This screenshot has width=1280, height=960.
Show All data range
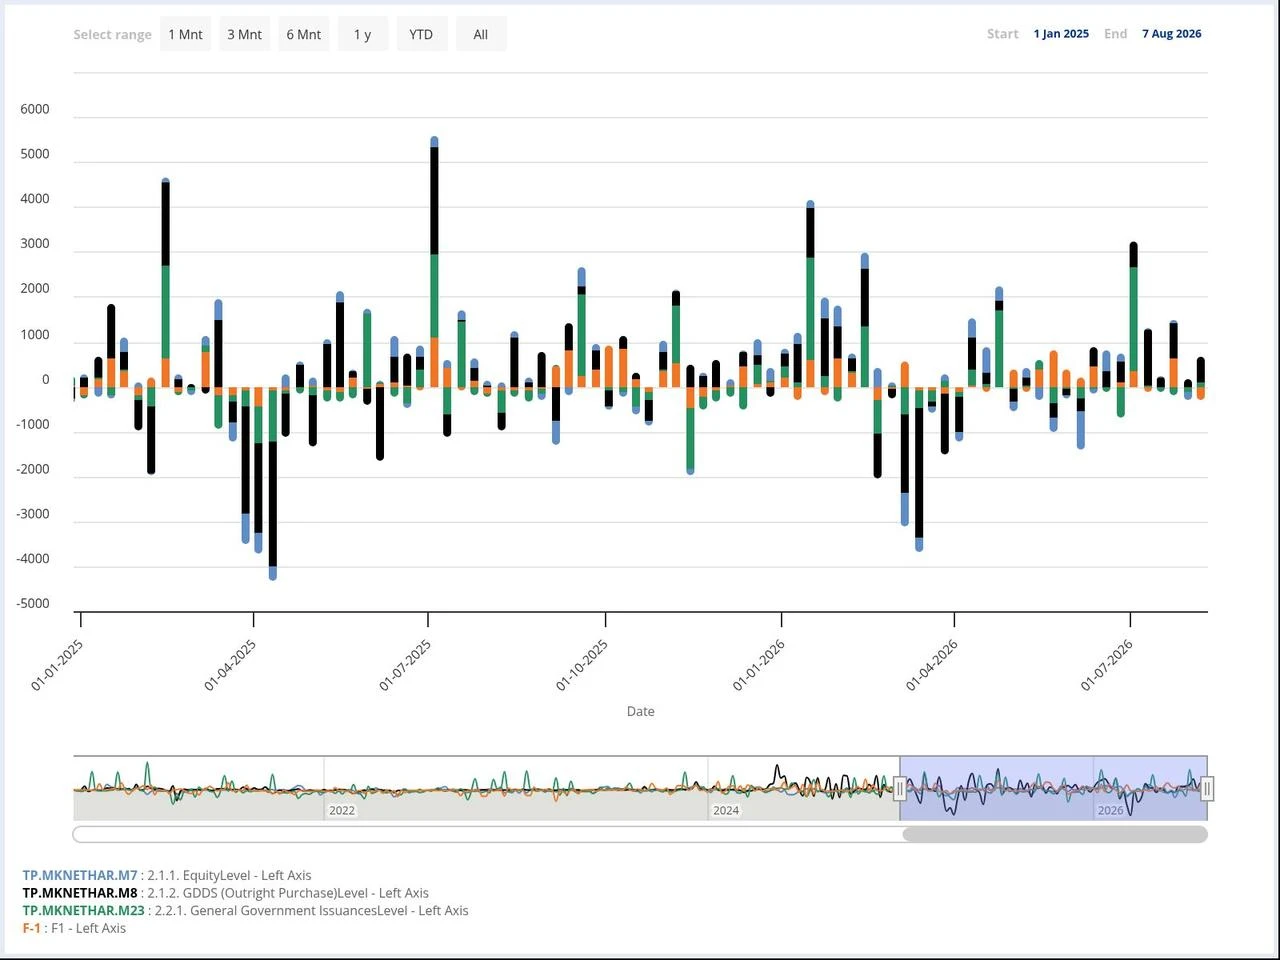pos(481,34)
